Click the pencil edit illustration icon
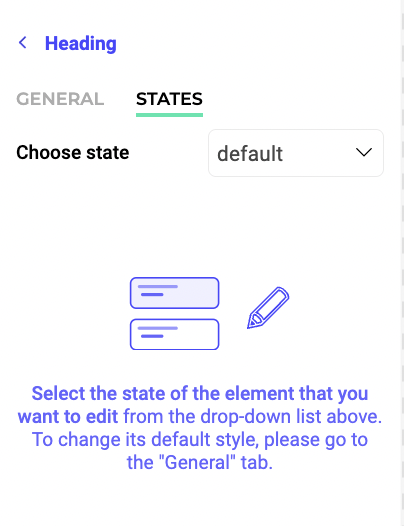 click(268, 308)
